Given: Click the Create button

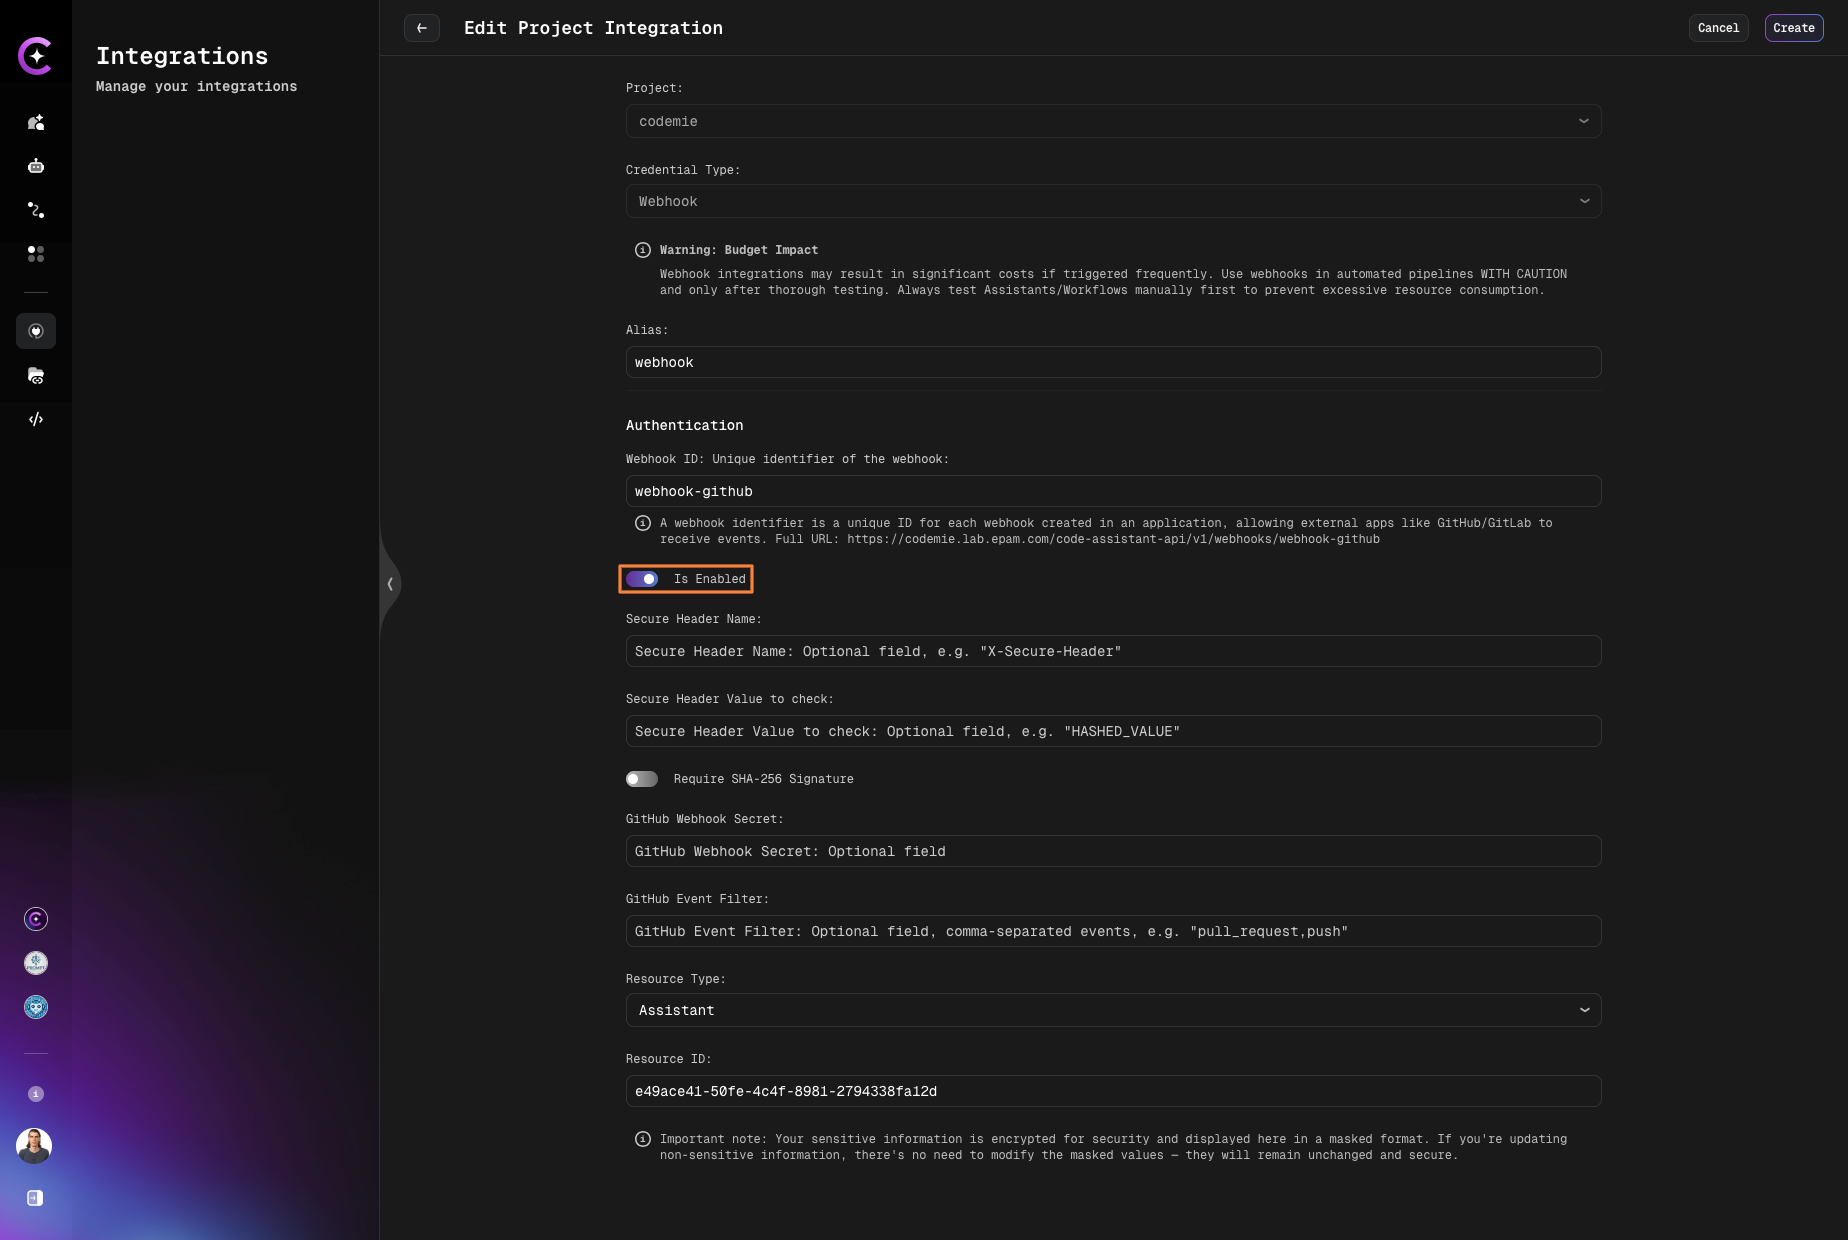Looking at the screenshot, I should [1793, 28].
